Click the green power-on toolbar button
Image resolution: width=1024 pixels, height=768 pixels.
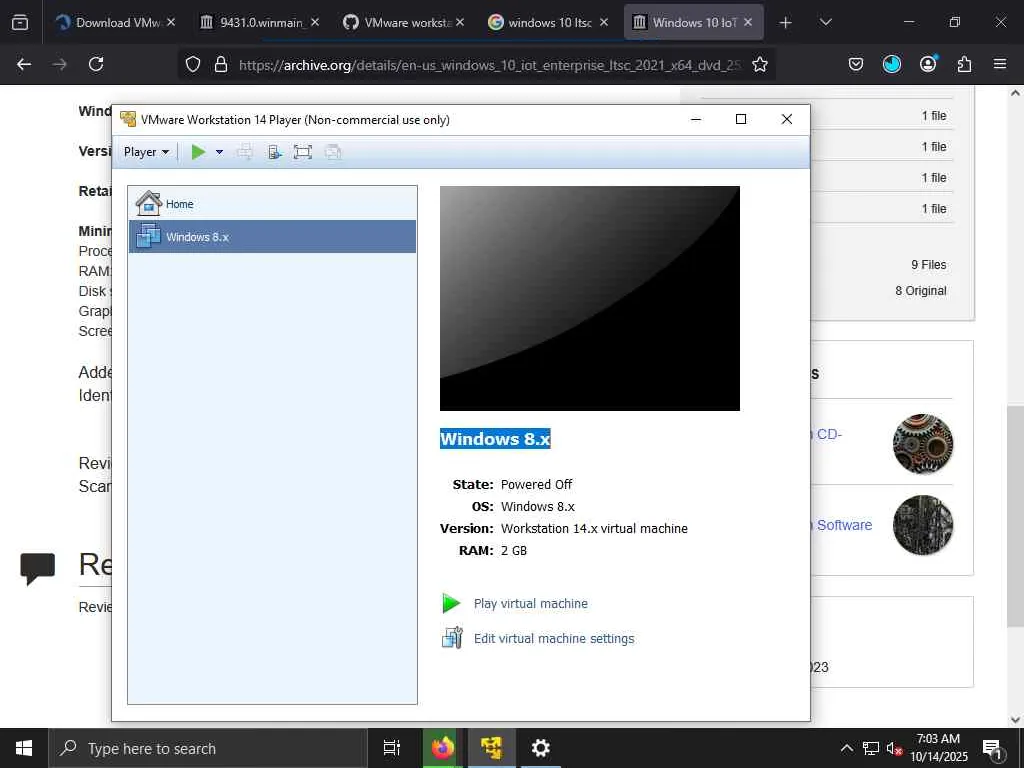click(x=198, y=152)
